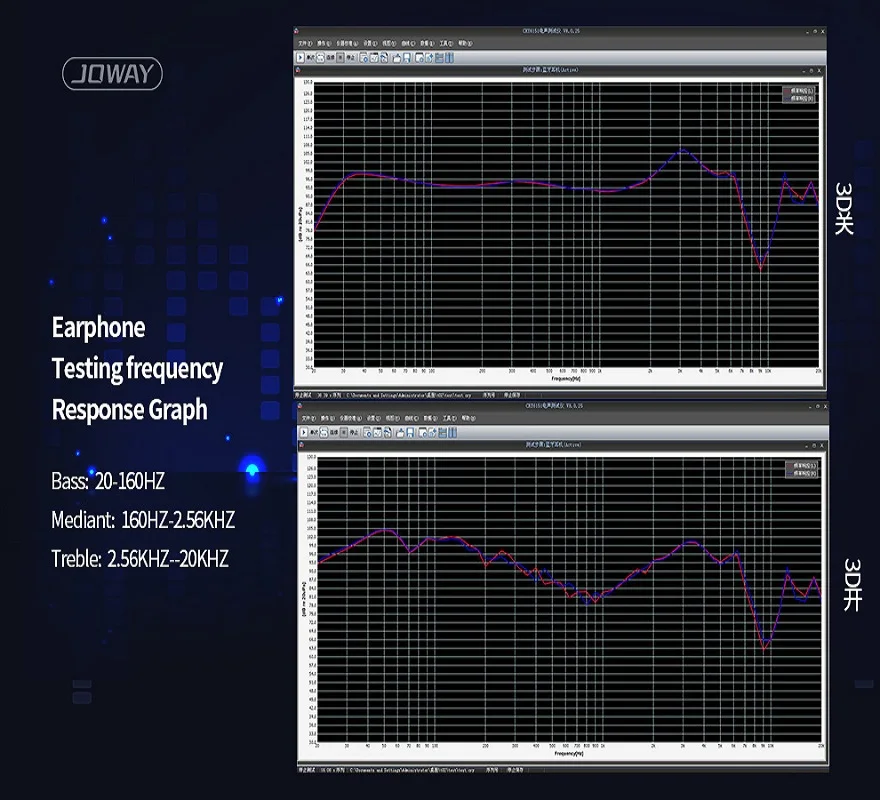
Task: Click the chart curve icon in lower window toolbar
Action: coord(378,432)
